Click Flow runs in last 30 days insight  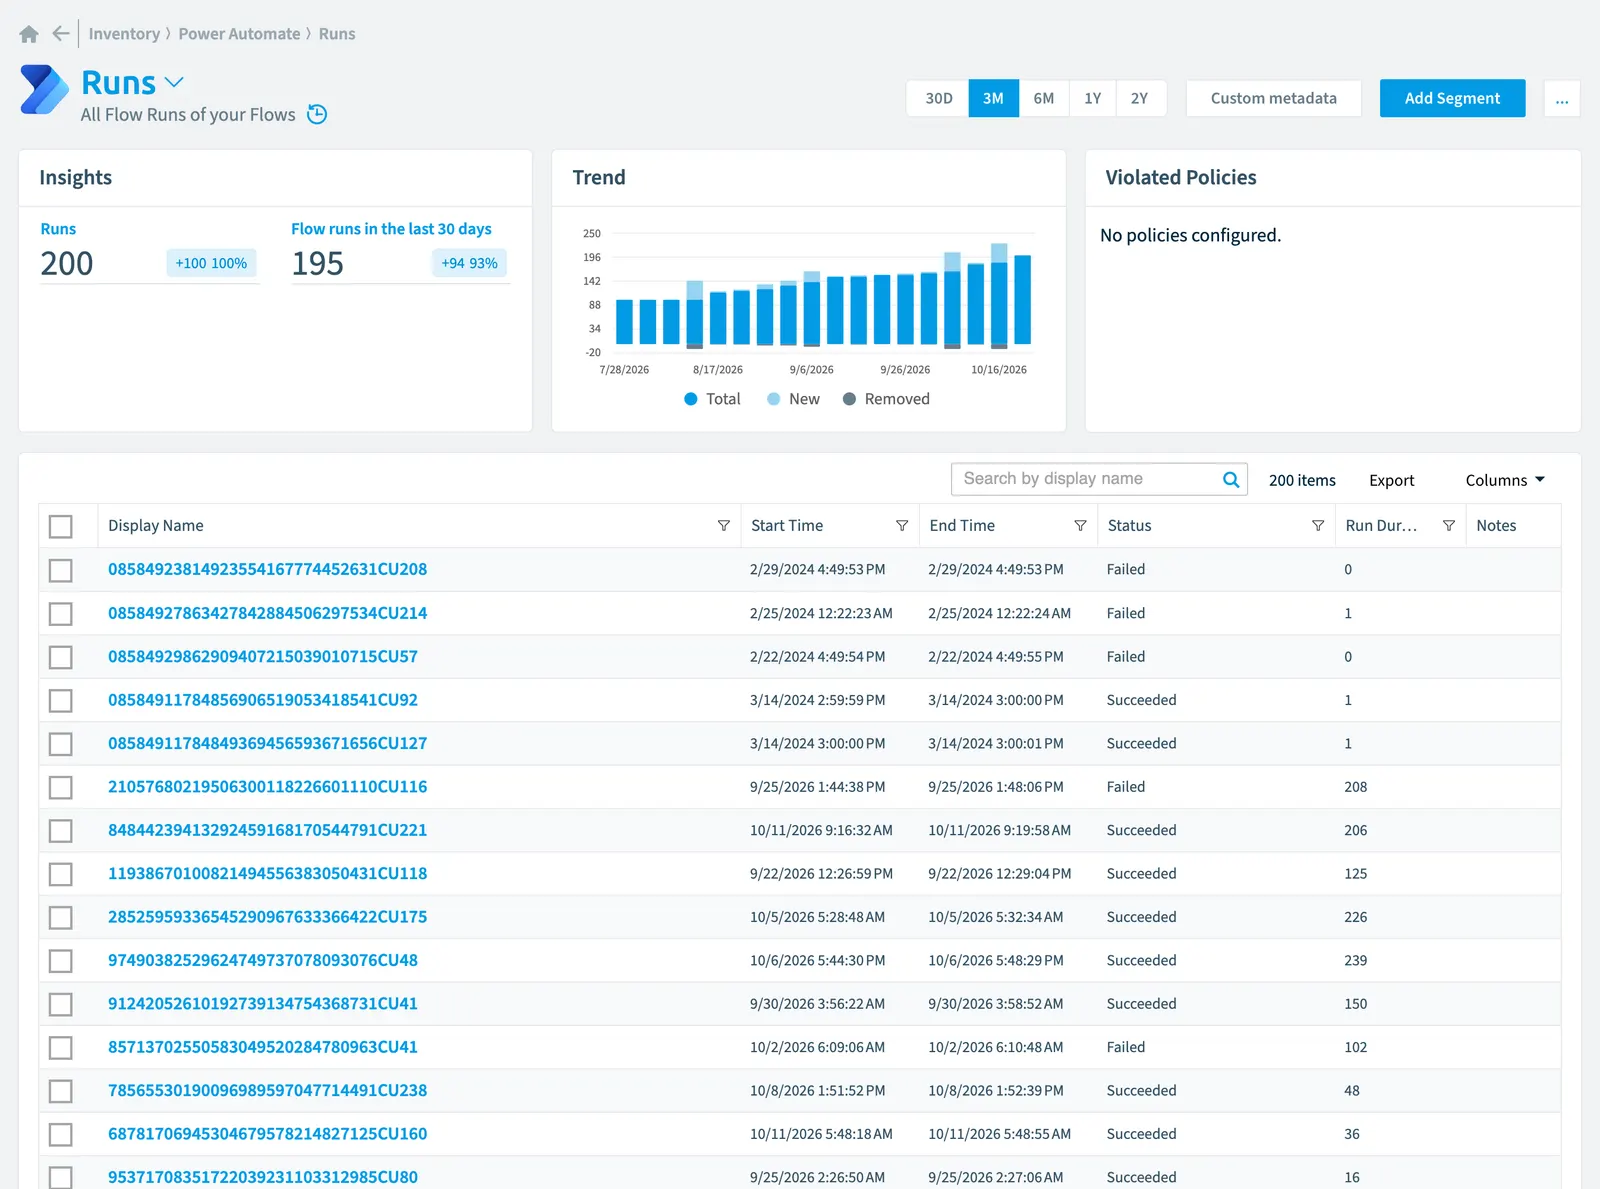pos(391,229)
